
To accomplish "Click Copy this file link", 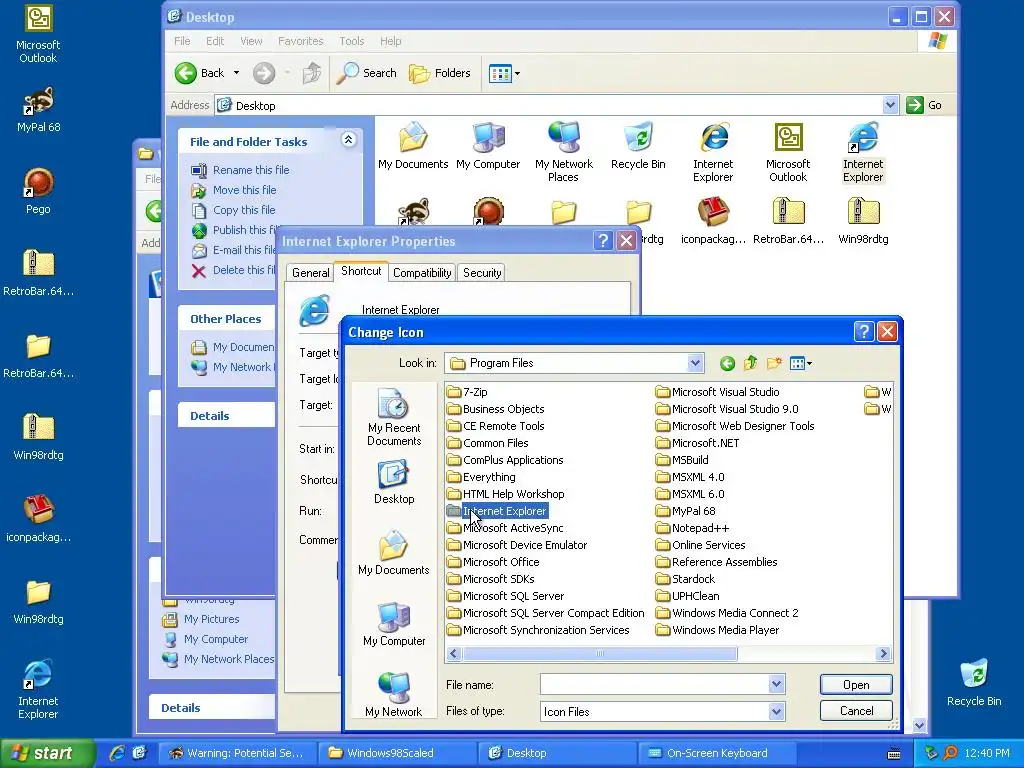I will pyautogui.click(x=244, y=210).
